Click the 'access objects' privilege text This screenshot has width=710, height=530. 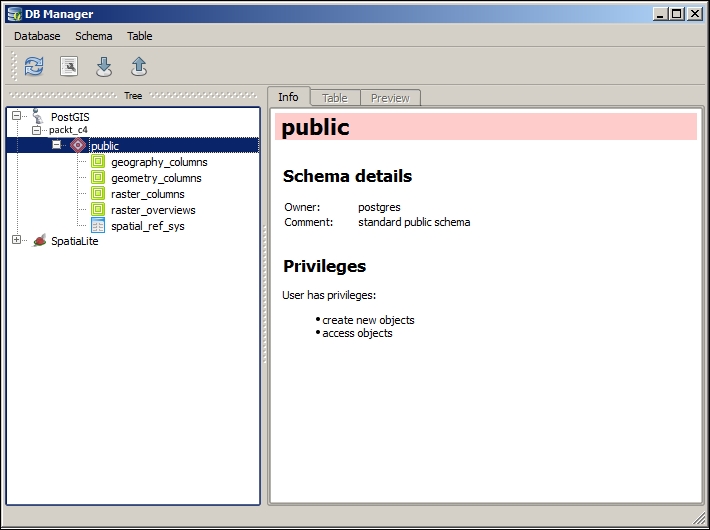[x=357, y=333]
